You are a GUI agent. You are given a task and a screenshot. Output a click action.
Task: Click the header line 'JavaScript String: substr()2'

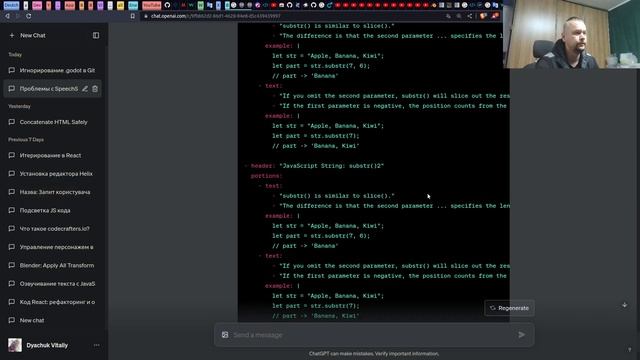click(318, 166)
